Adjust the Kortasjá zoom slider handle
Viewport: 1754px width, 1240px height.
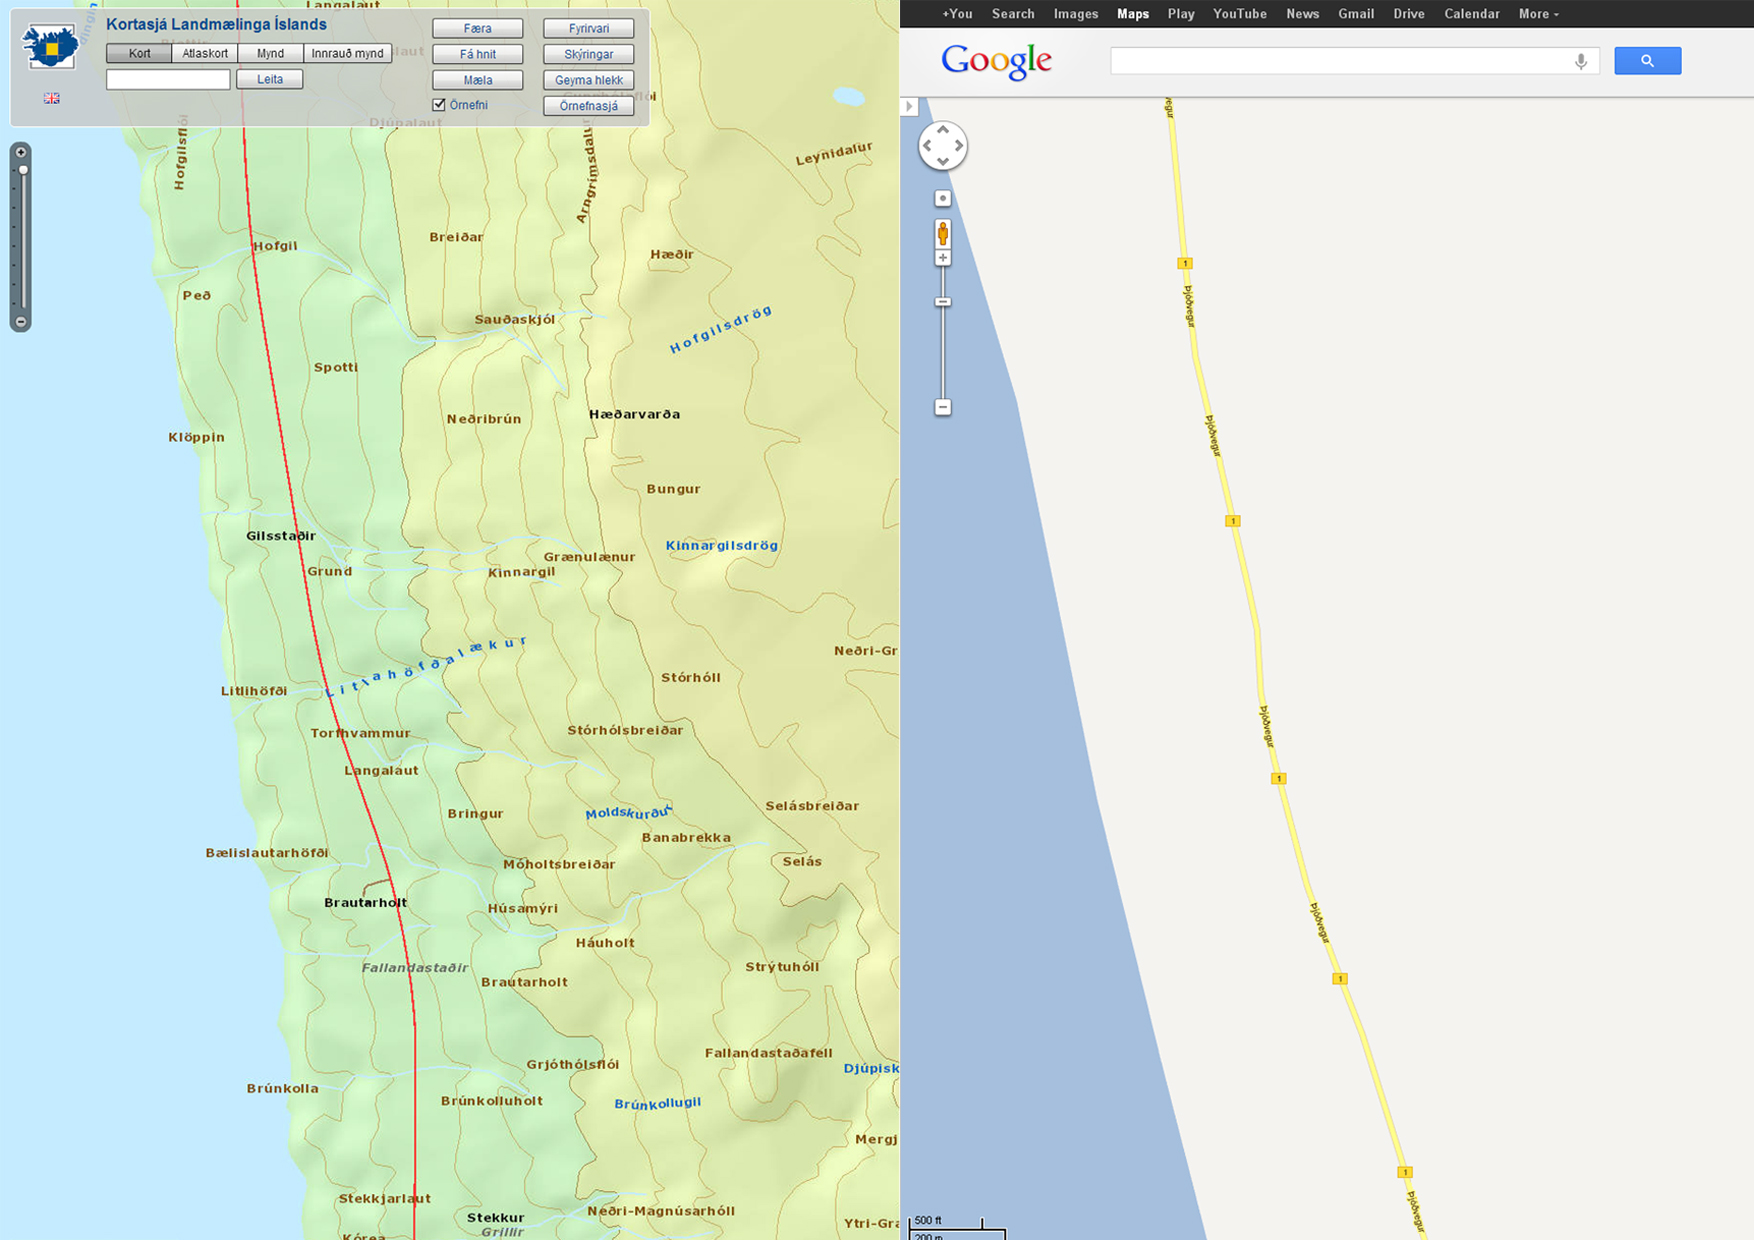[x=22, y=170]
